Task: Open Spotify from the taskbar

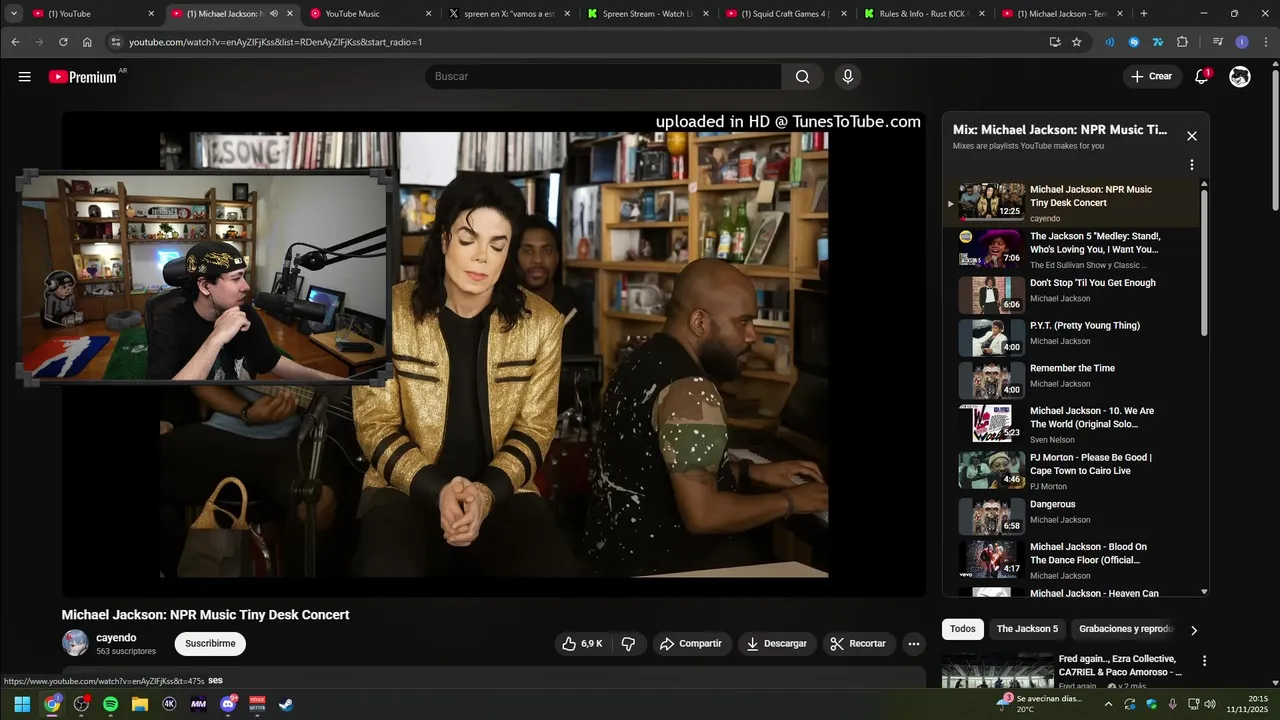Action: (x=110, y=704)
